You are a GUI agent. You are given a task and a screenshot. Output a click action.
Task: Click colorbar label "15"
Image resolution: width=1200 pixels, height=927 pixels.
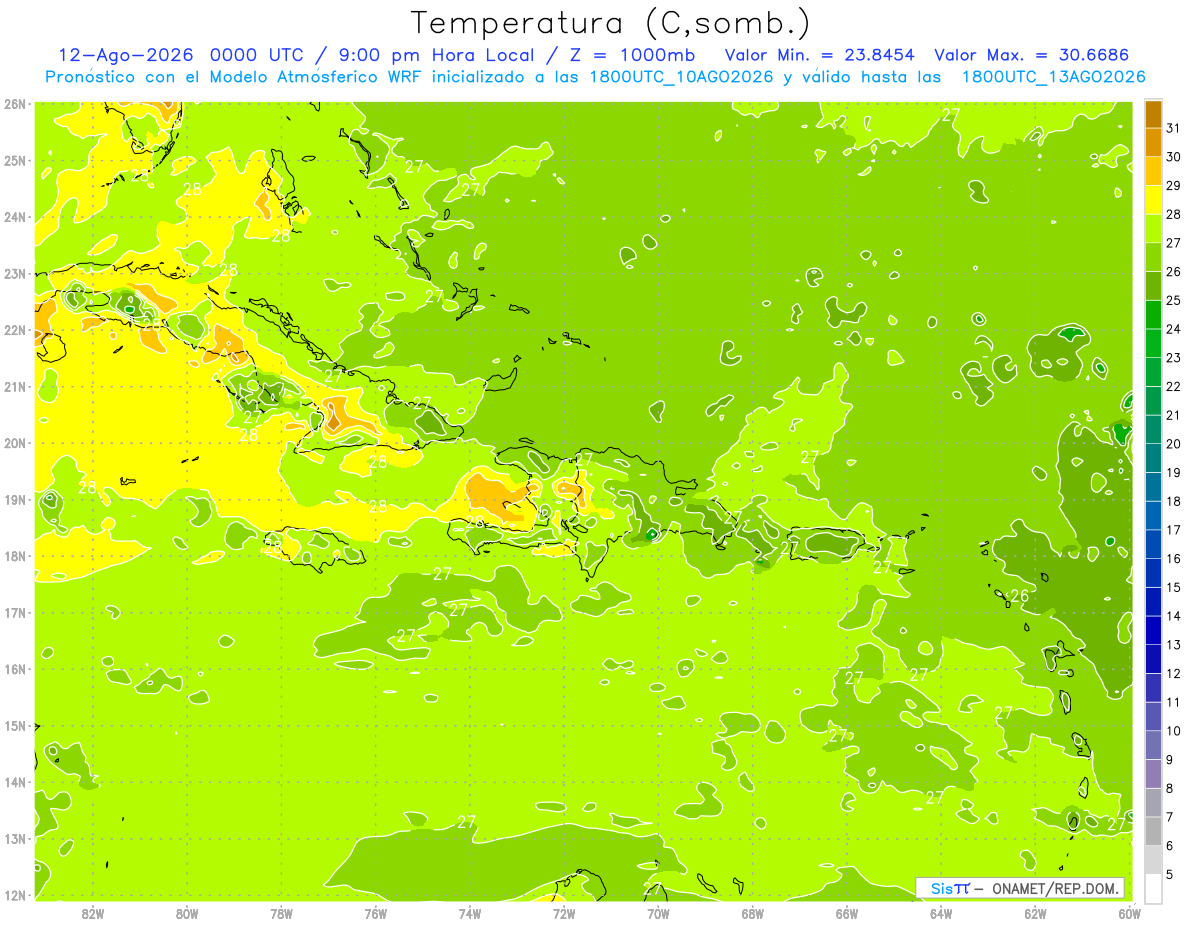tap(1174, 587)
